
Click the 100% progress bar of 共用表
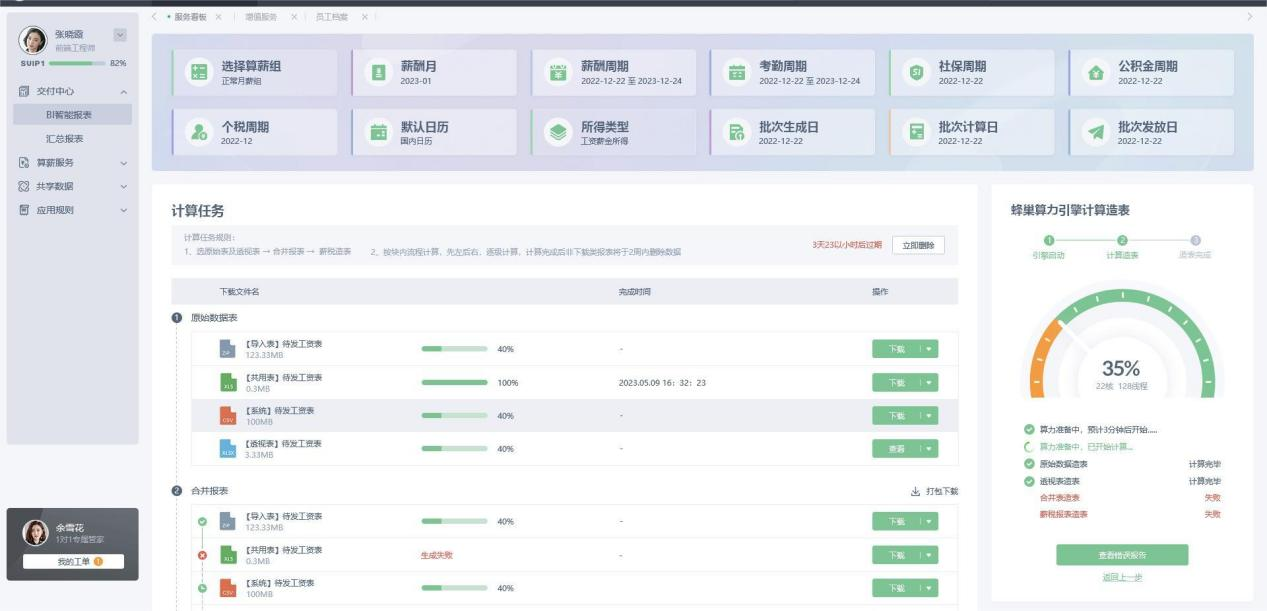point(454,382)
